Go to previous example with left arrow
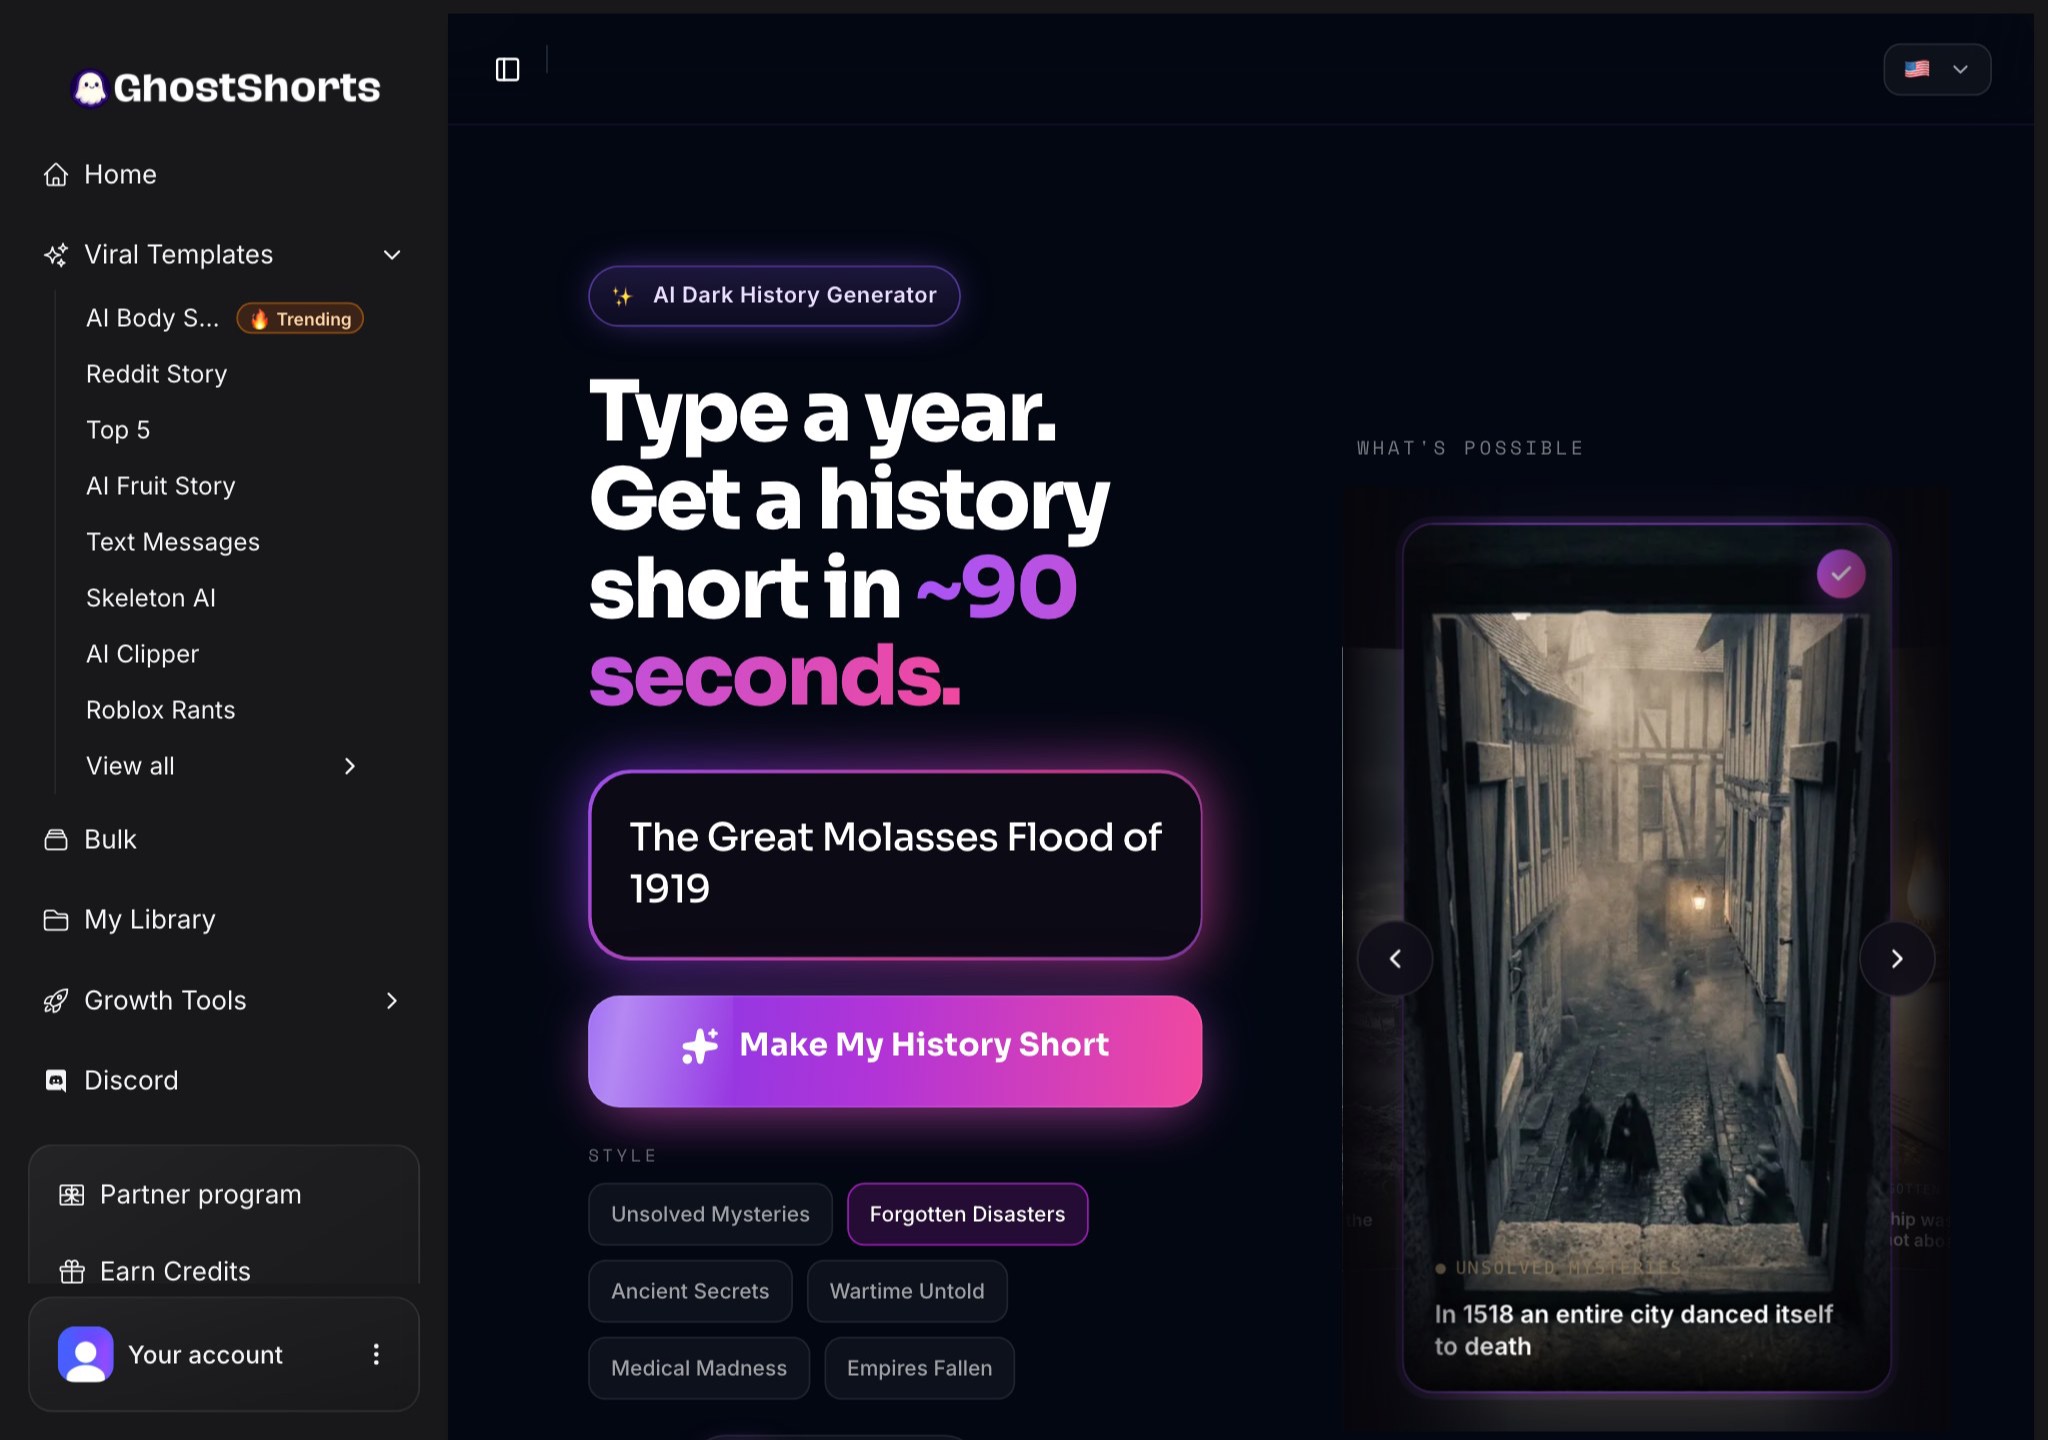The height and width of the screenshot is (1440, 2048). tap(1395, 959)
